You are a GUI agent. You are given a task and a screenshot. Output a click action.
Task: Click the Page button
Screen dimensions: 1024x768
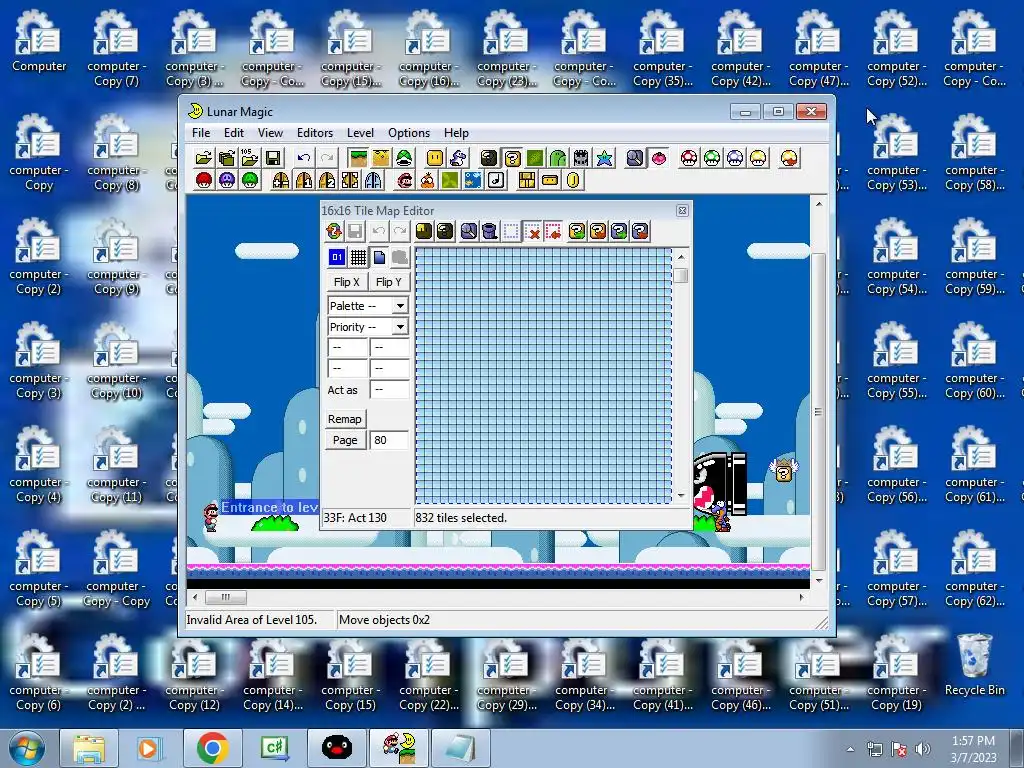point(345,440)
